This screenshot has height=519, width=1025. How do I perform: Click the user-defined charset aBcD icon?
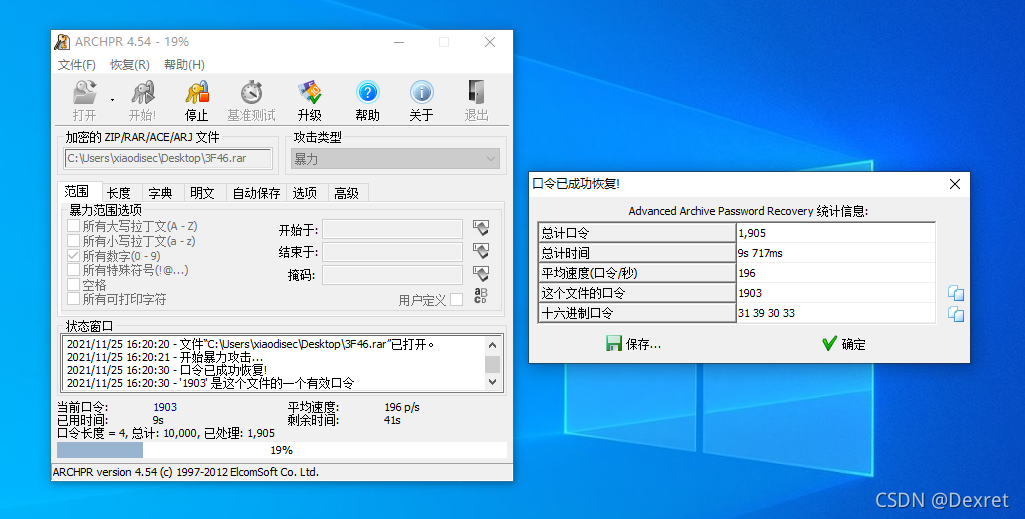pyautogui.click(x=481, y=296)
